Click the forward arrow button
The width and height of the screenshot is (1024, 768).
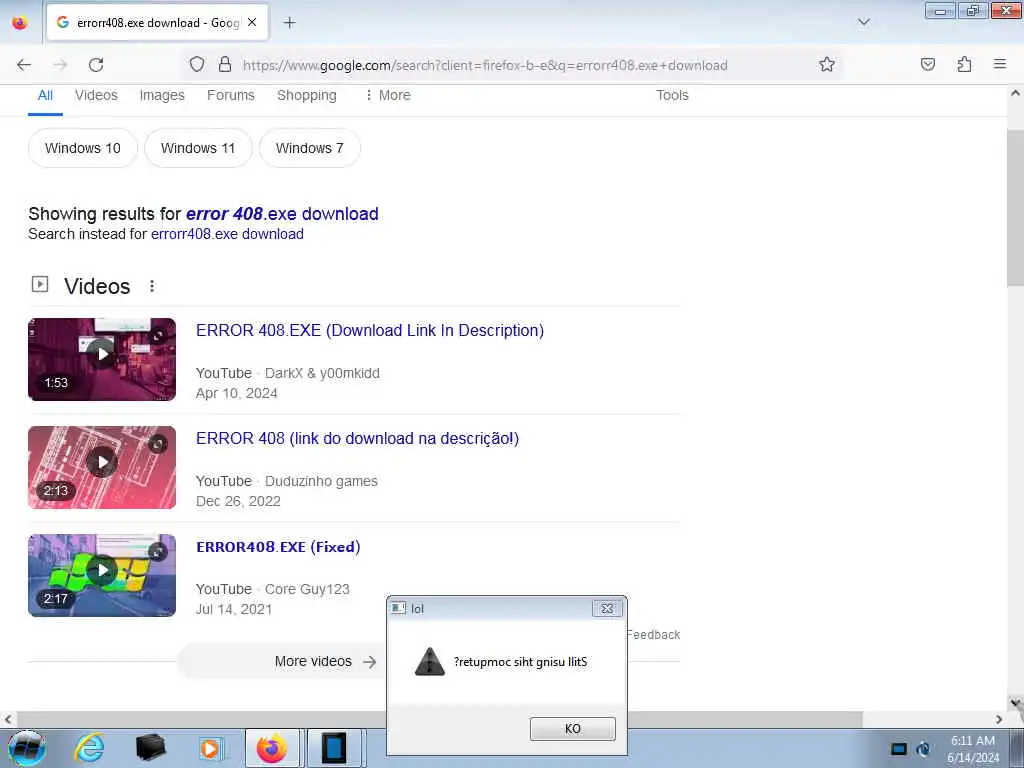pyautogui.click(x=60, y=65)
